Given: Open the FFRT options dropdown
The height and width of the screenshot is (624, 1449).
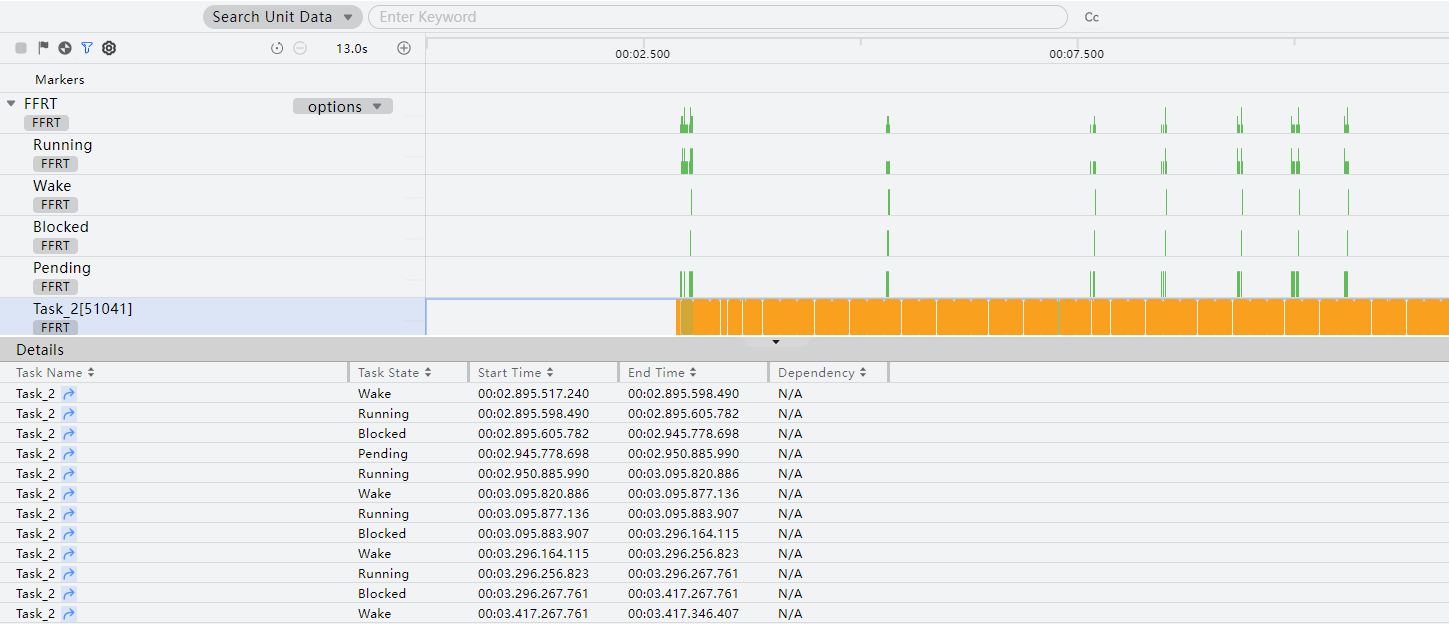Looking at the screenshot, I should tap(343, 106).
